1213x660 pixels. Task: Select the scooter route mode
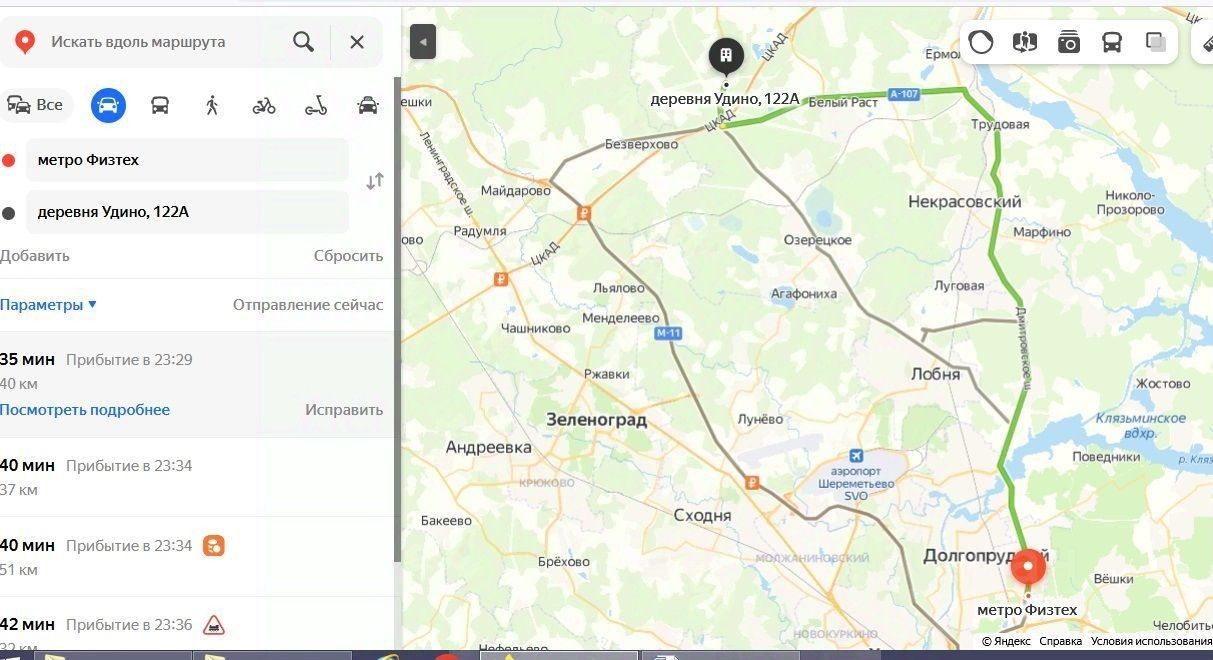pyautogui.click(x=316, y=105)
